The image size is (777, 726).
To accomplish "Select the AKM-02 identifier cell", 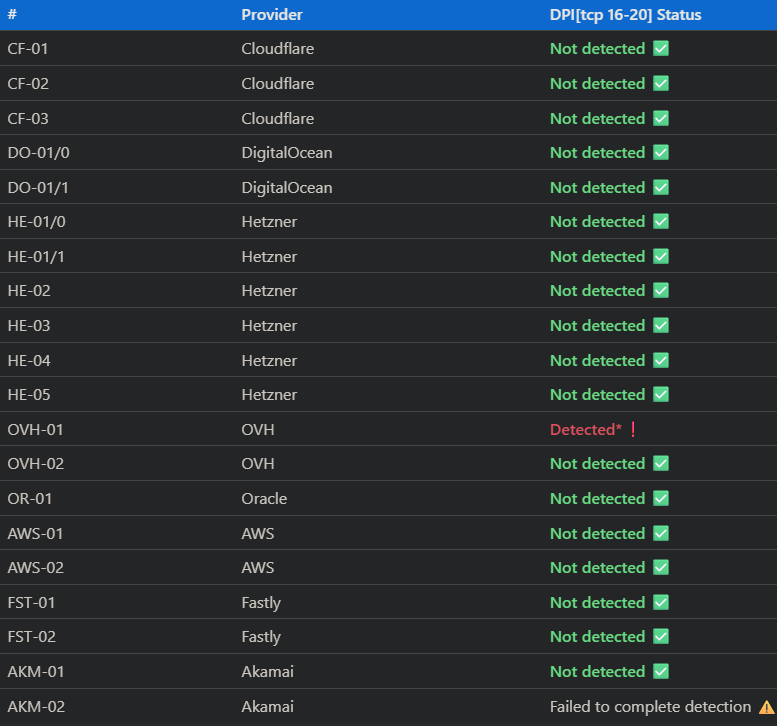I will (36, 707).
